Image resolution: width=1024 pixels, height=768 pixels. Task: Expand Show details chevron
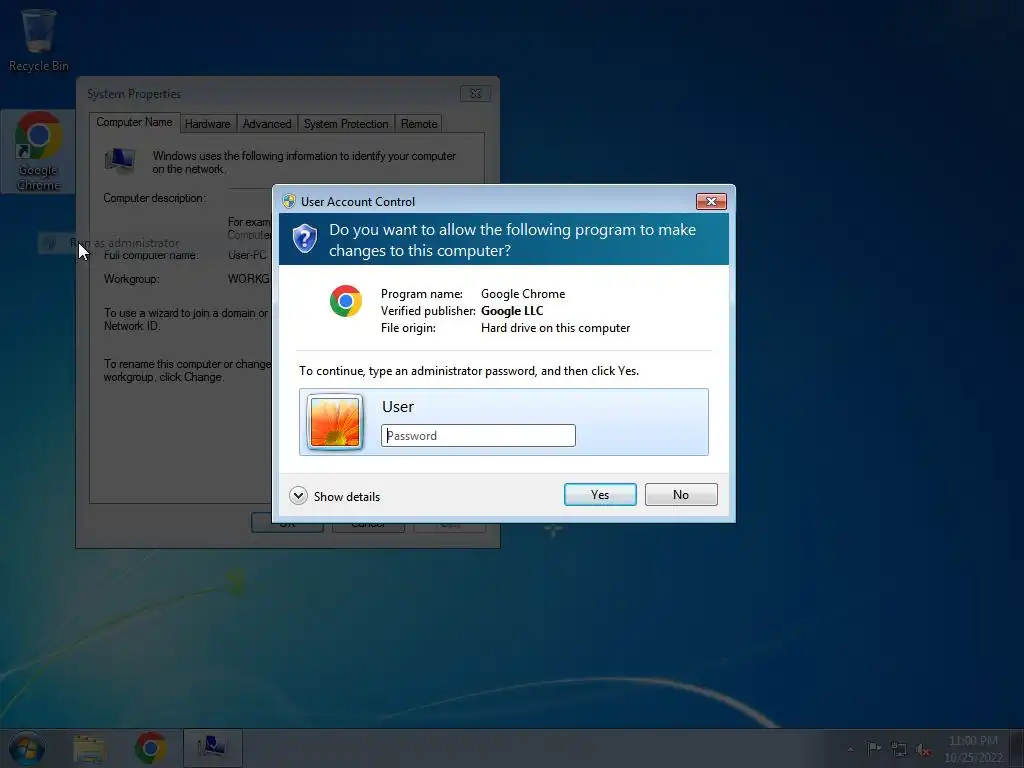pyautogui.click(x=298, y=496)
